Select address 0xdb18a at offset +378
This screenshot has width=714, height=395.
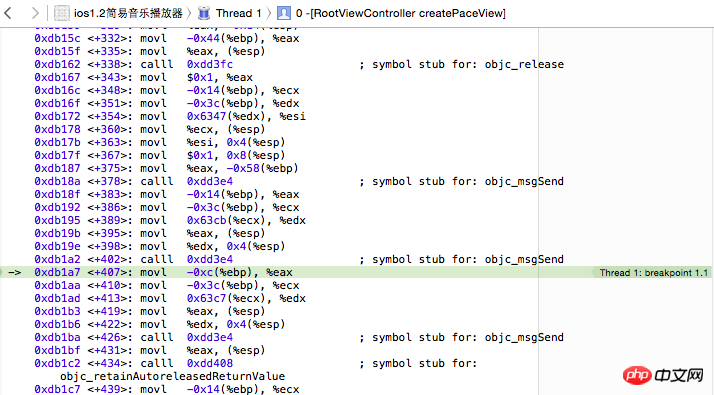(57, 181)
